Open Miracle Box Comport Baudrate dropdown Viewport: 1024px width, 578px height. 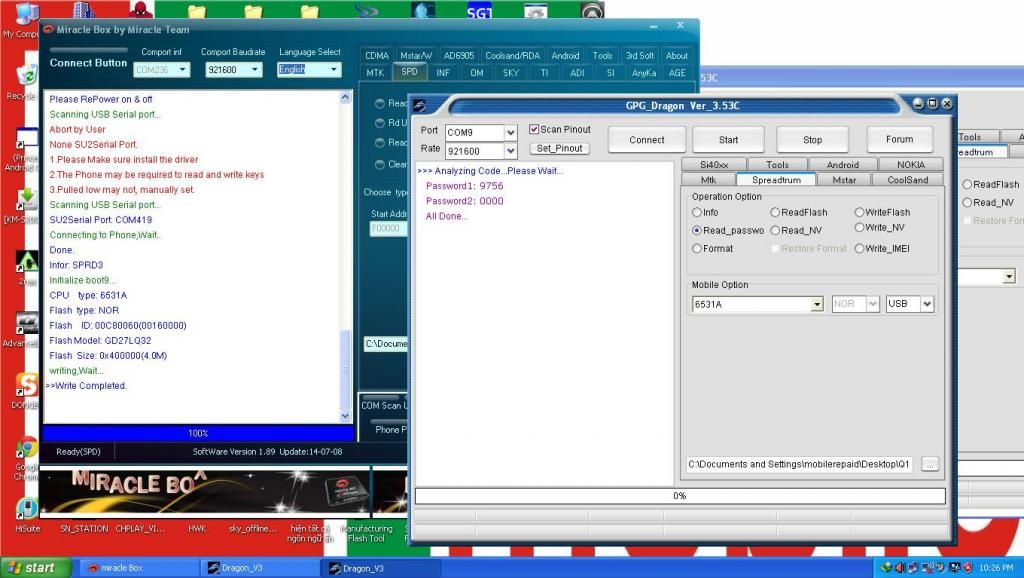click(255, 69)
